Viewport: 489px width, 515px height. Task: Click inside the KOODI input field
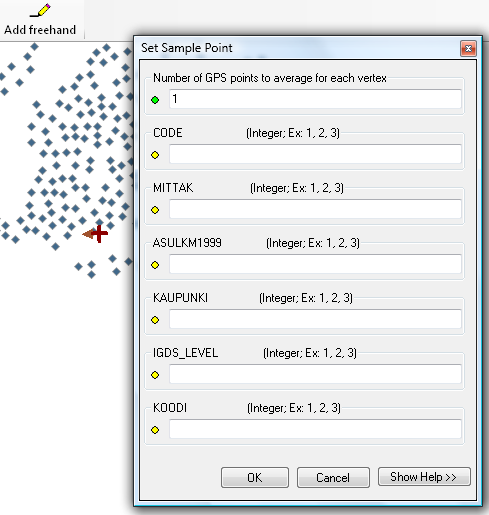pyautogui.click(x=315, y=429)
